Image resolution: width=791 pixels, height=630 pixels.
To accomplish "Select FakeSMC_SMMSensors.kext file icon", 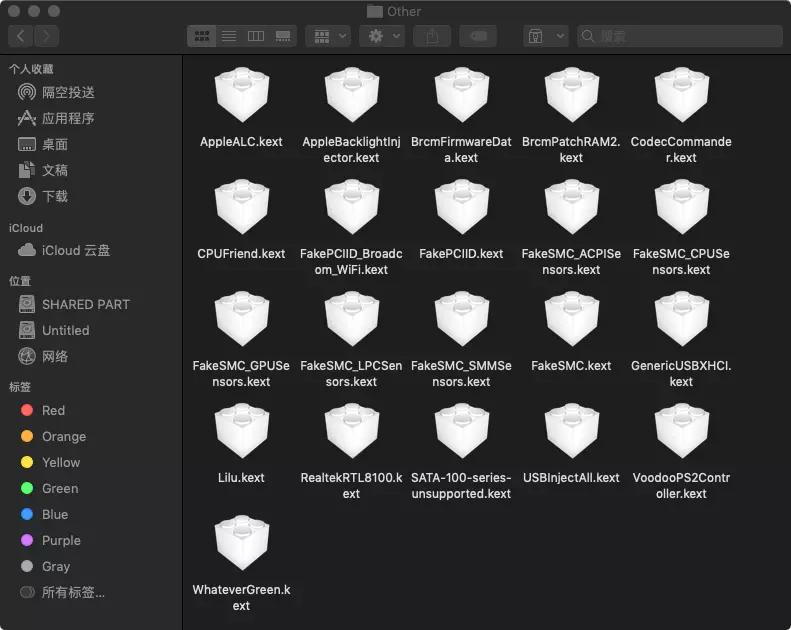I will [462, 318].
